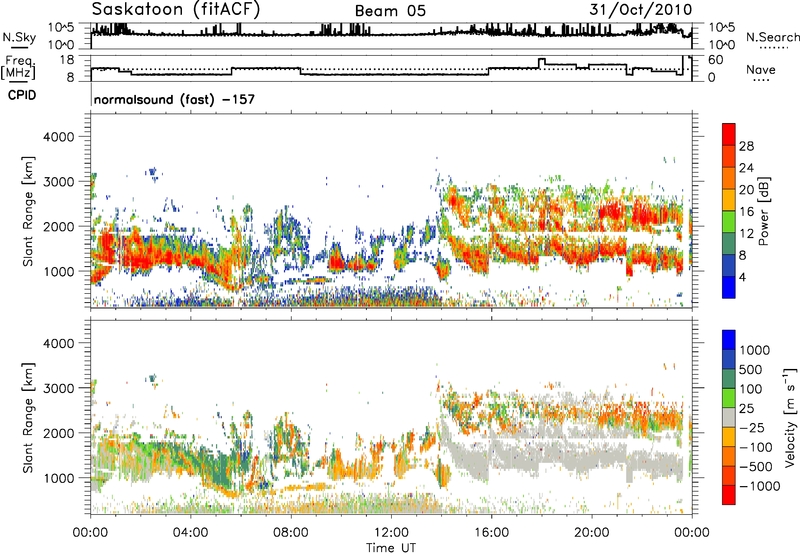
Task: Click the '16:00' time axis tick label
Action: 491,533
